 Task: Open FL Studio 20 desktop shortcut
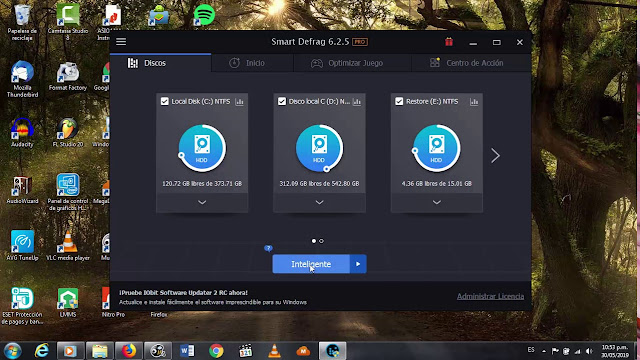point(68,133)
